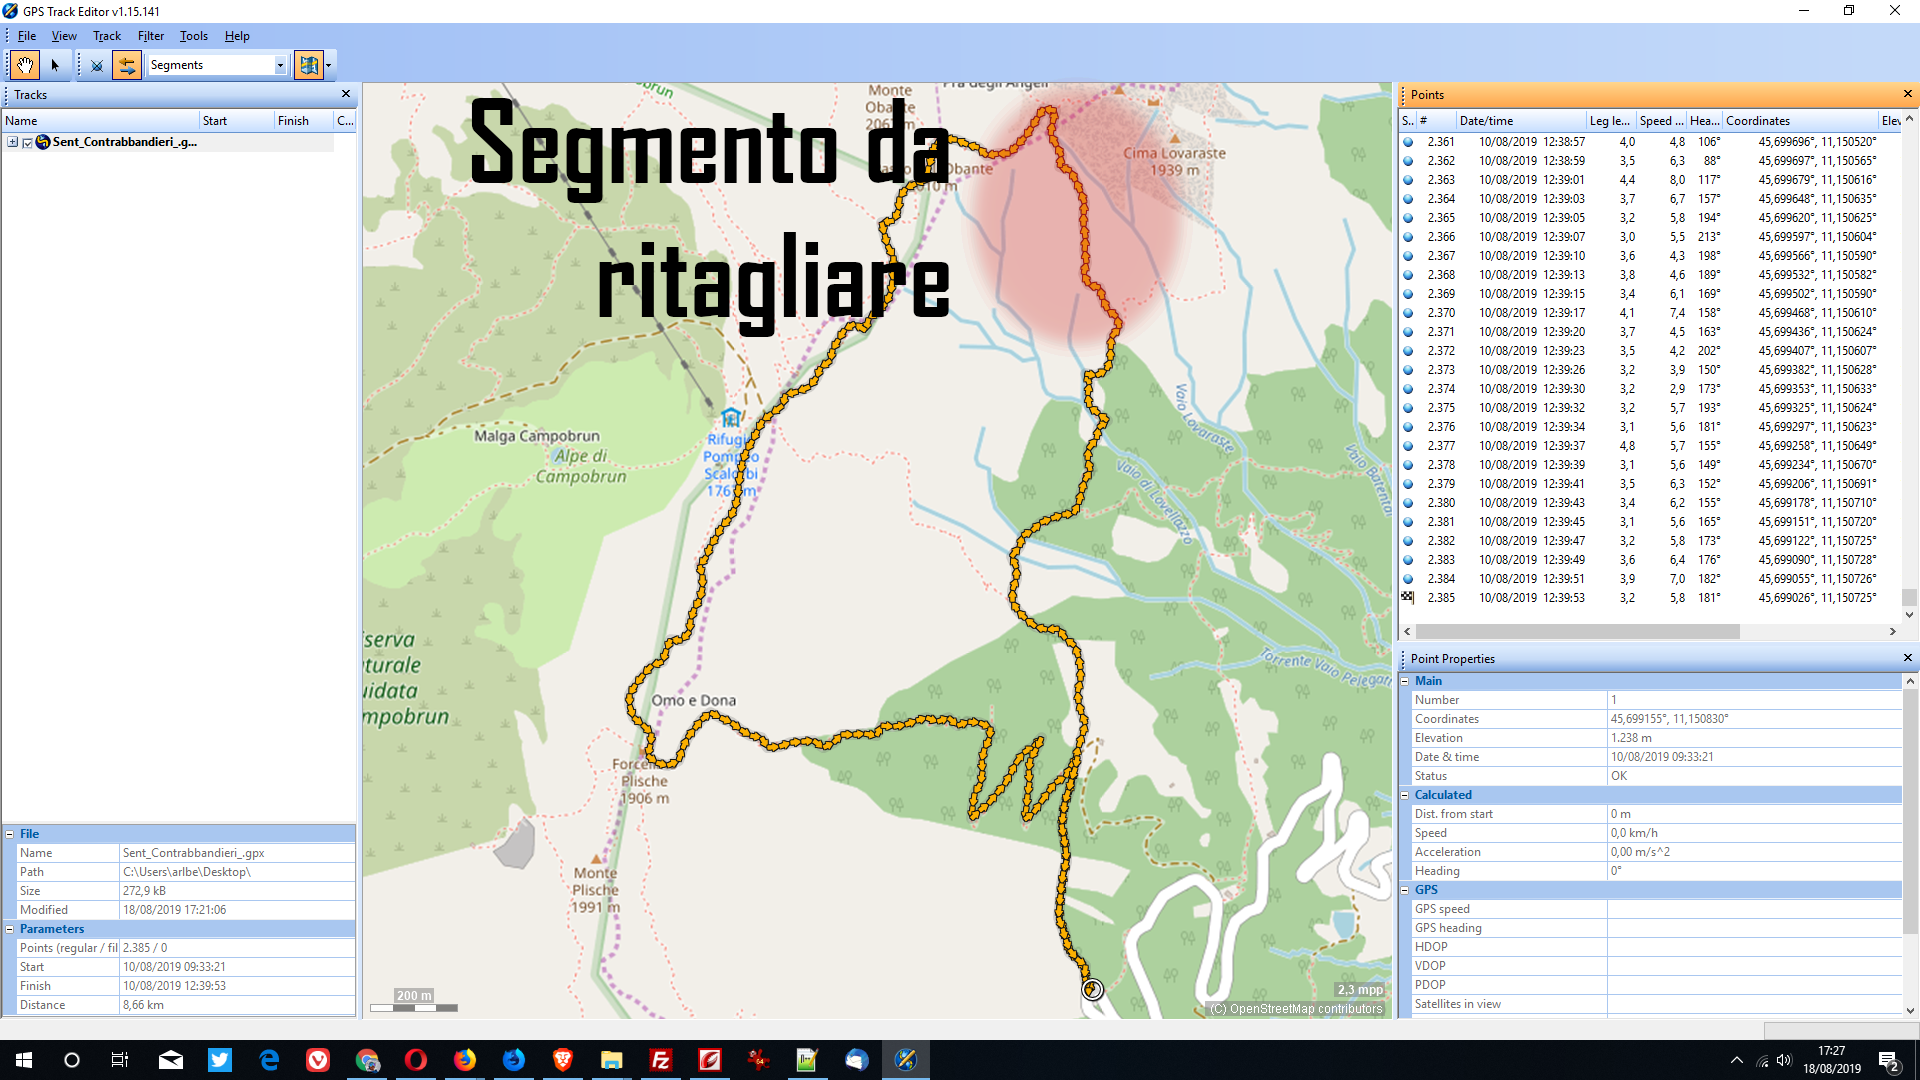This screenshot has height=1080, width=1920.
Task: Open Cortana search from taskbar
Action: (72, 1060)
